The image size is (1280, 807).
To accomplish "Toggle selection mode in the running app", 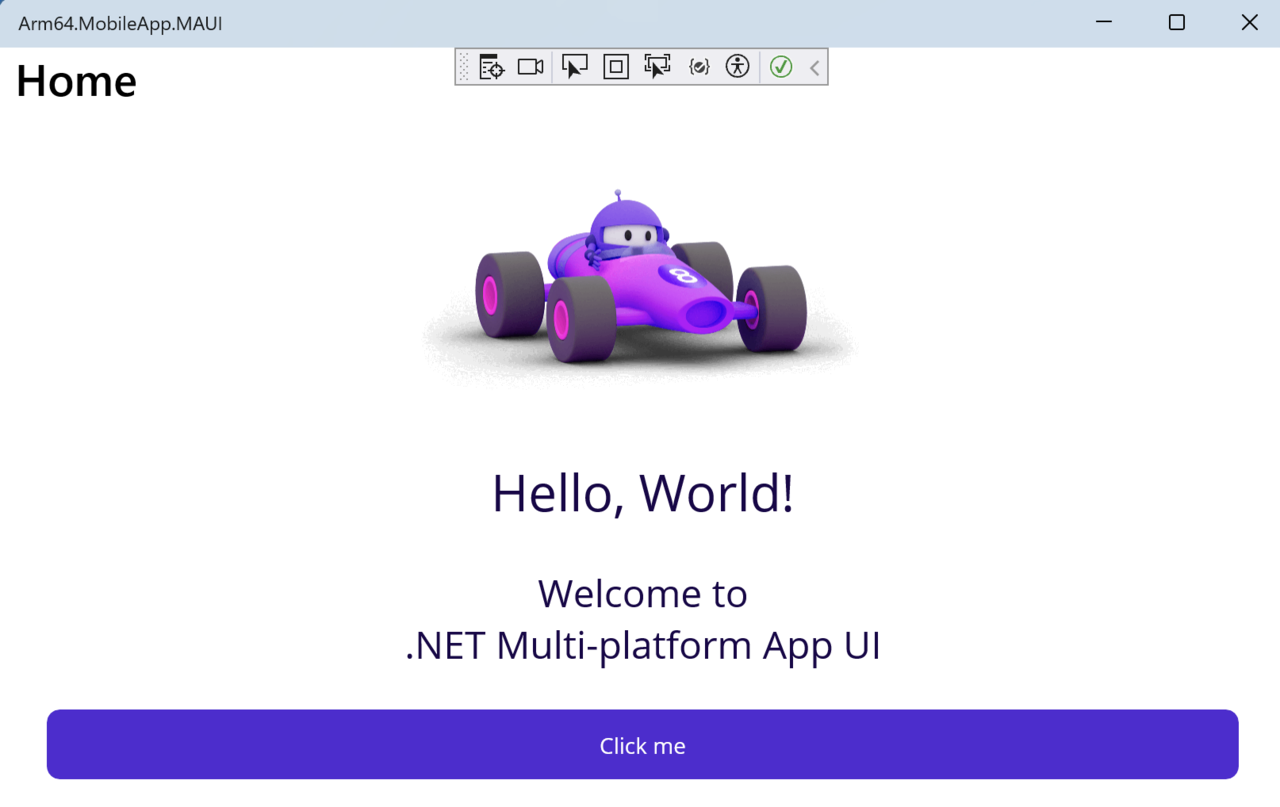I will click(575, 66).
